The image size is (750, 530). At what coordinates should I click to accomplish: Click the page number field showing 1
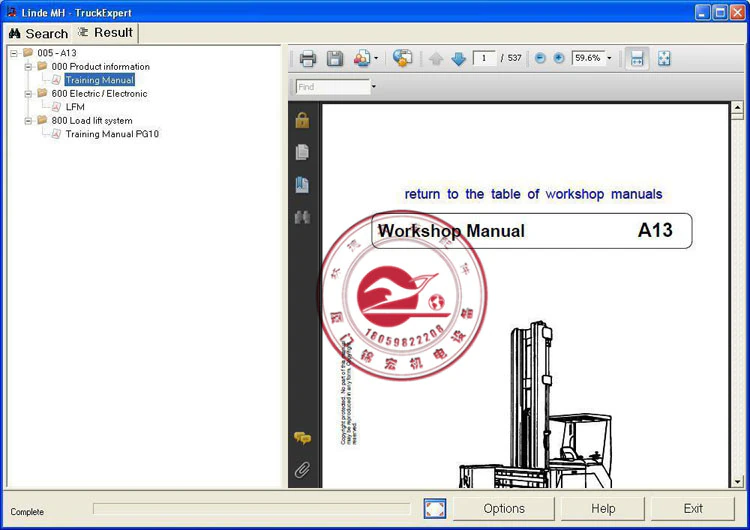point(484,58)
